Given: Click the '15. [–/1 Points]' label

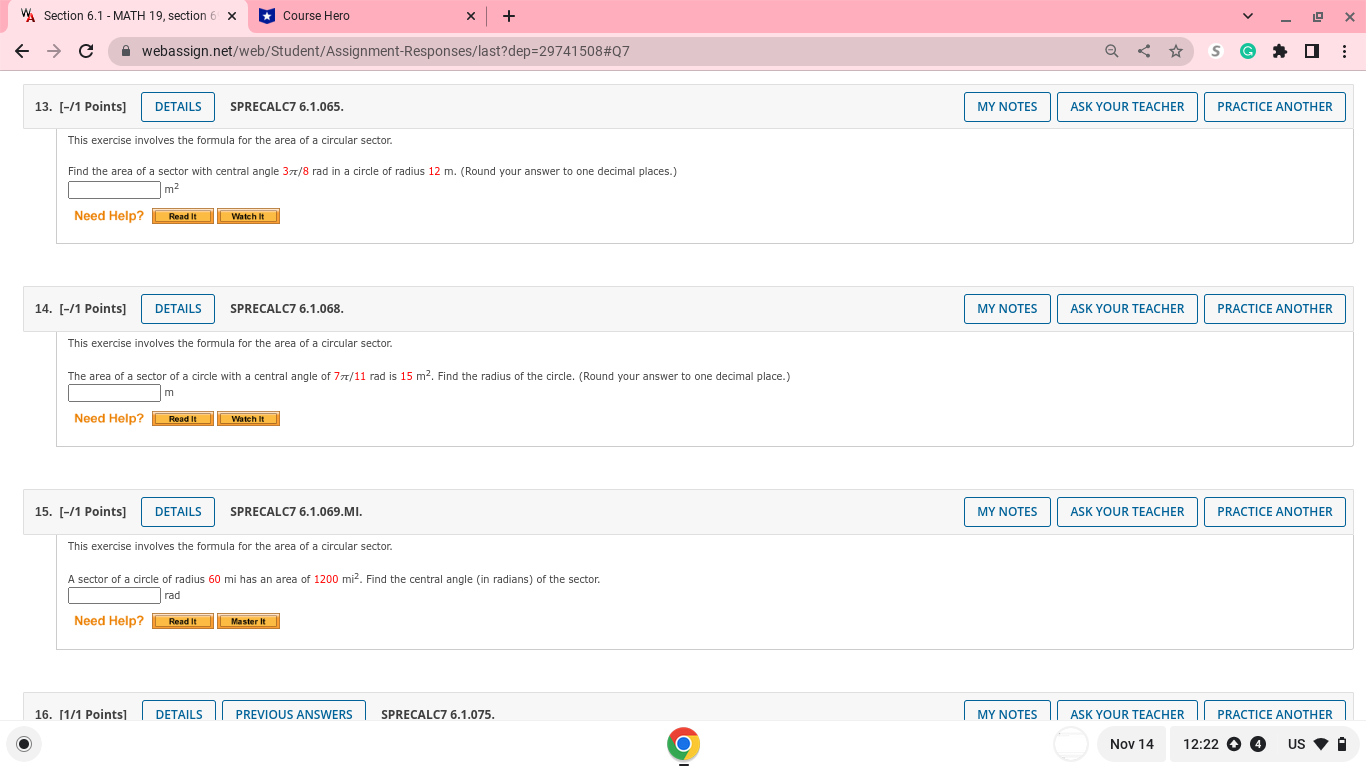Looking at the screenshot, I should pos(80,512).
